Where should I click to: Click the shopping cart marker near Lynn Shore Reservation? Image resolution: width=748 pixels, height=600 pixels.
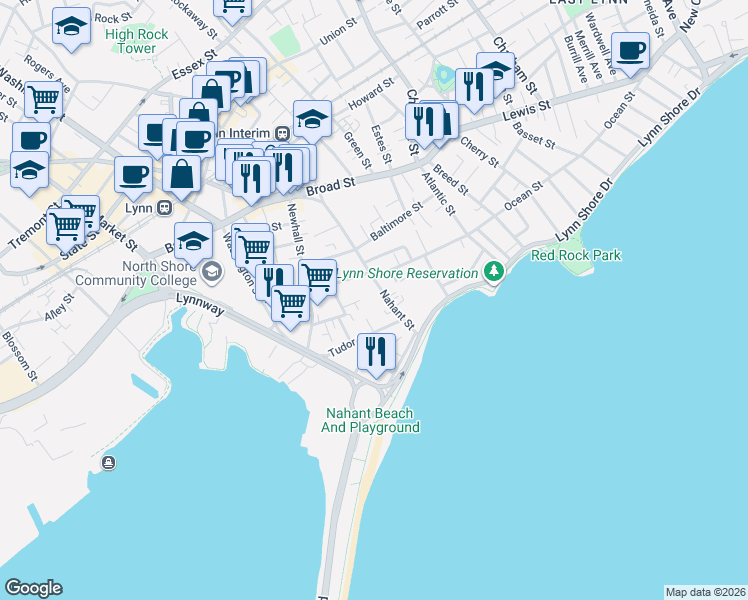(x=318, y=279)
